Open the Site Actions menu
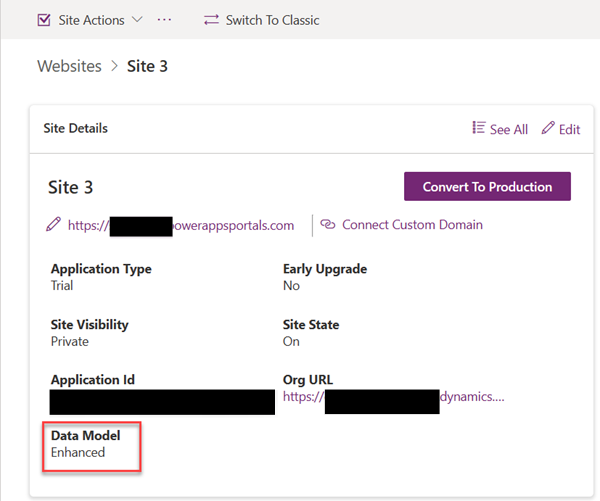600x501 pixels. point(92,20)
